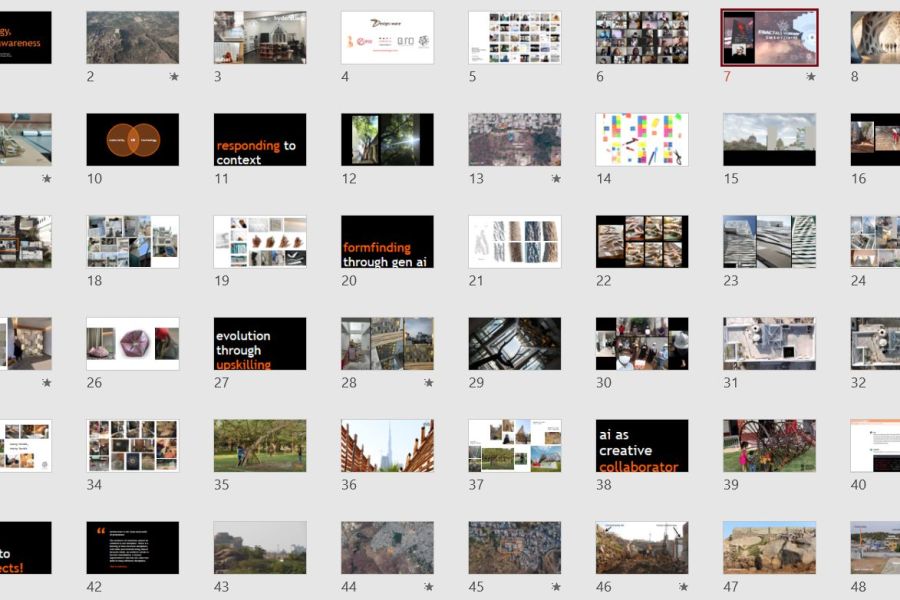Viewport: 900px width, 600px height.
Task: Select the 'evolution through upskilling' slide thumbnail
Action: (x=260, y=343)
